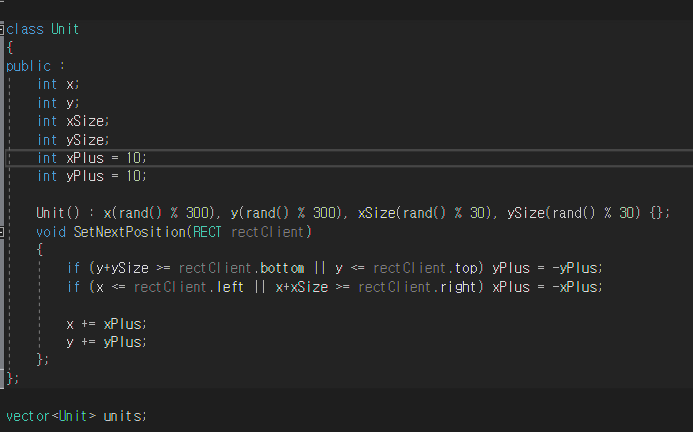Click the 'public' access specifier
693x432 pixels.
point(29,66)
